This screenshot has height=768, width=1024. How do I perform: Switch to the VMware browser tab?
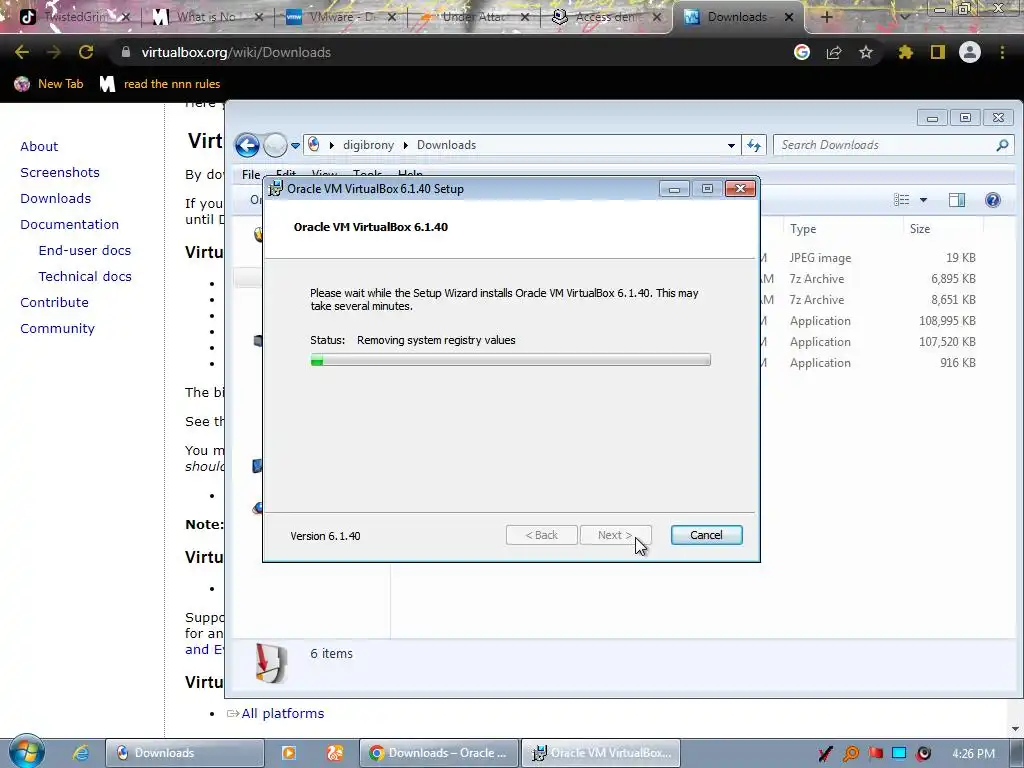pos(340,17)
